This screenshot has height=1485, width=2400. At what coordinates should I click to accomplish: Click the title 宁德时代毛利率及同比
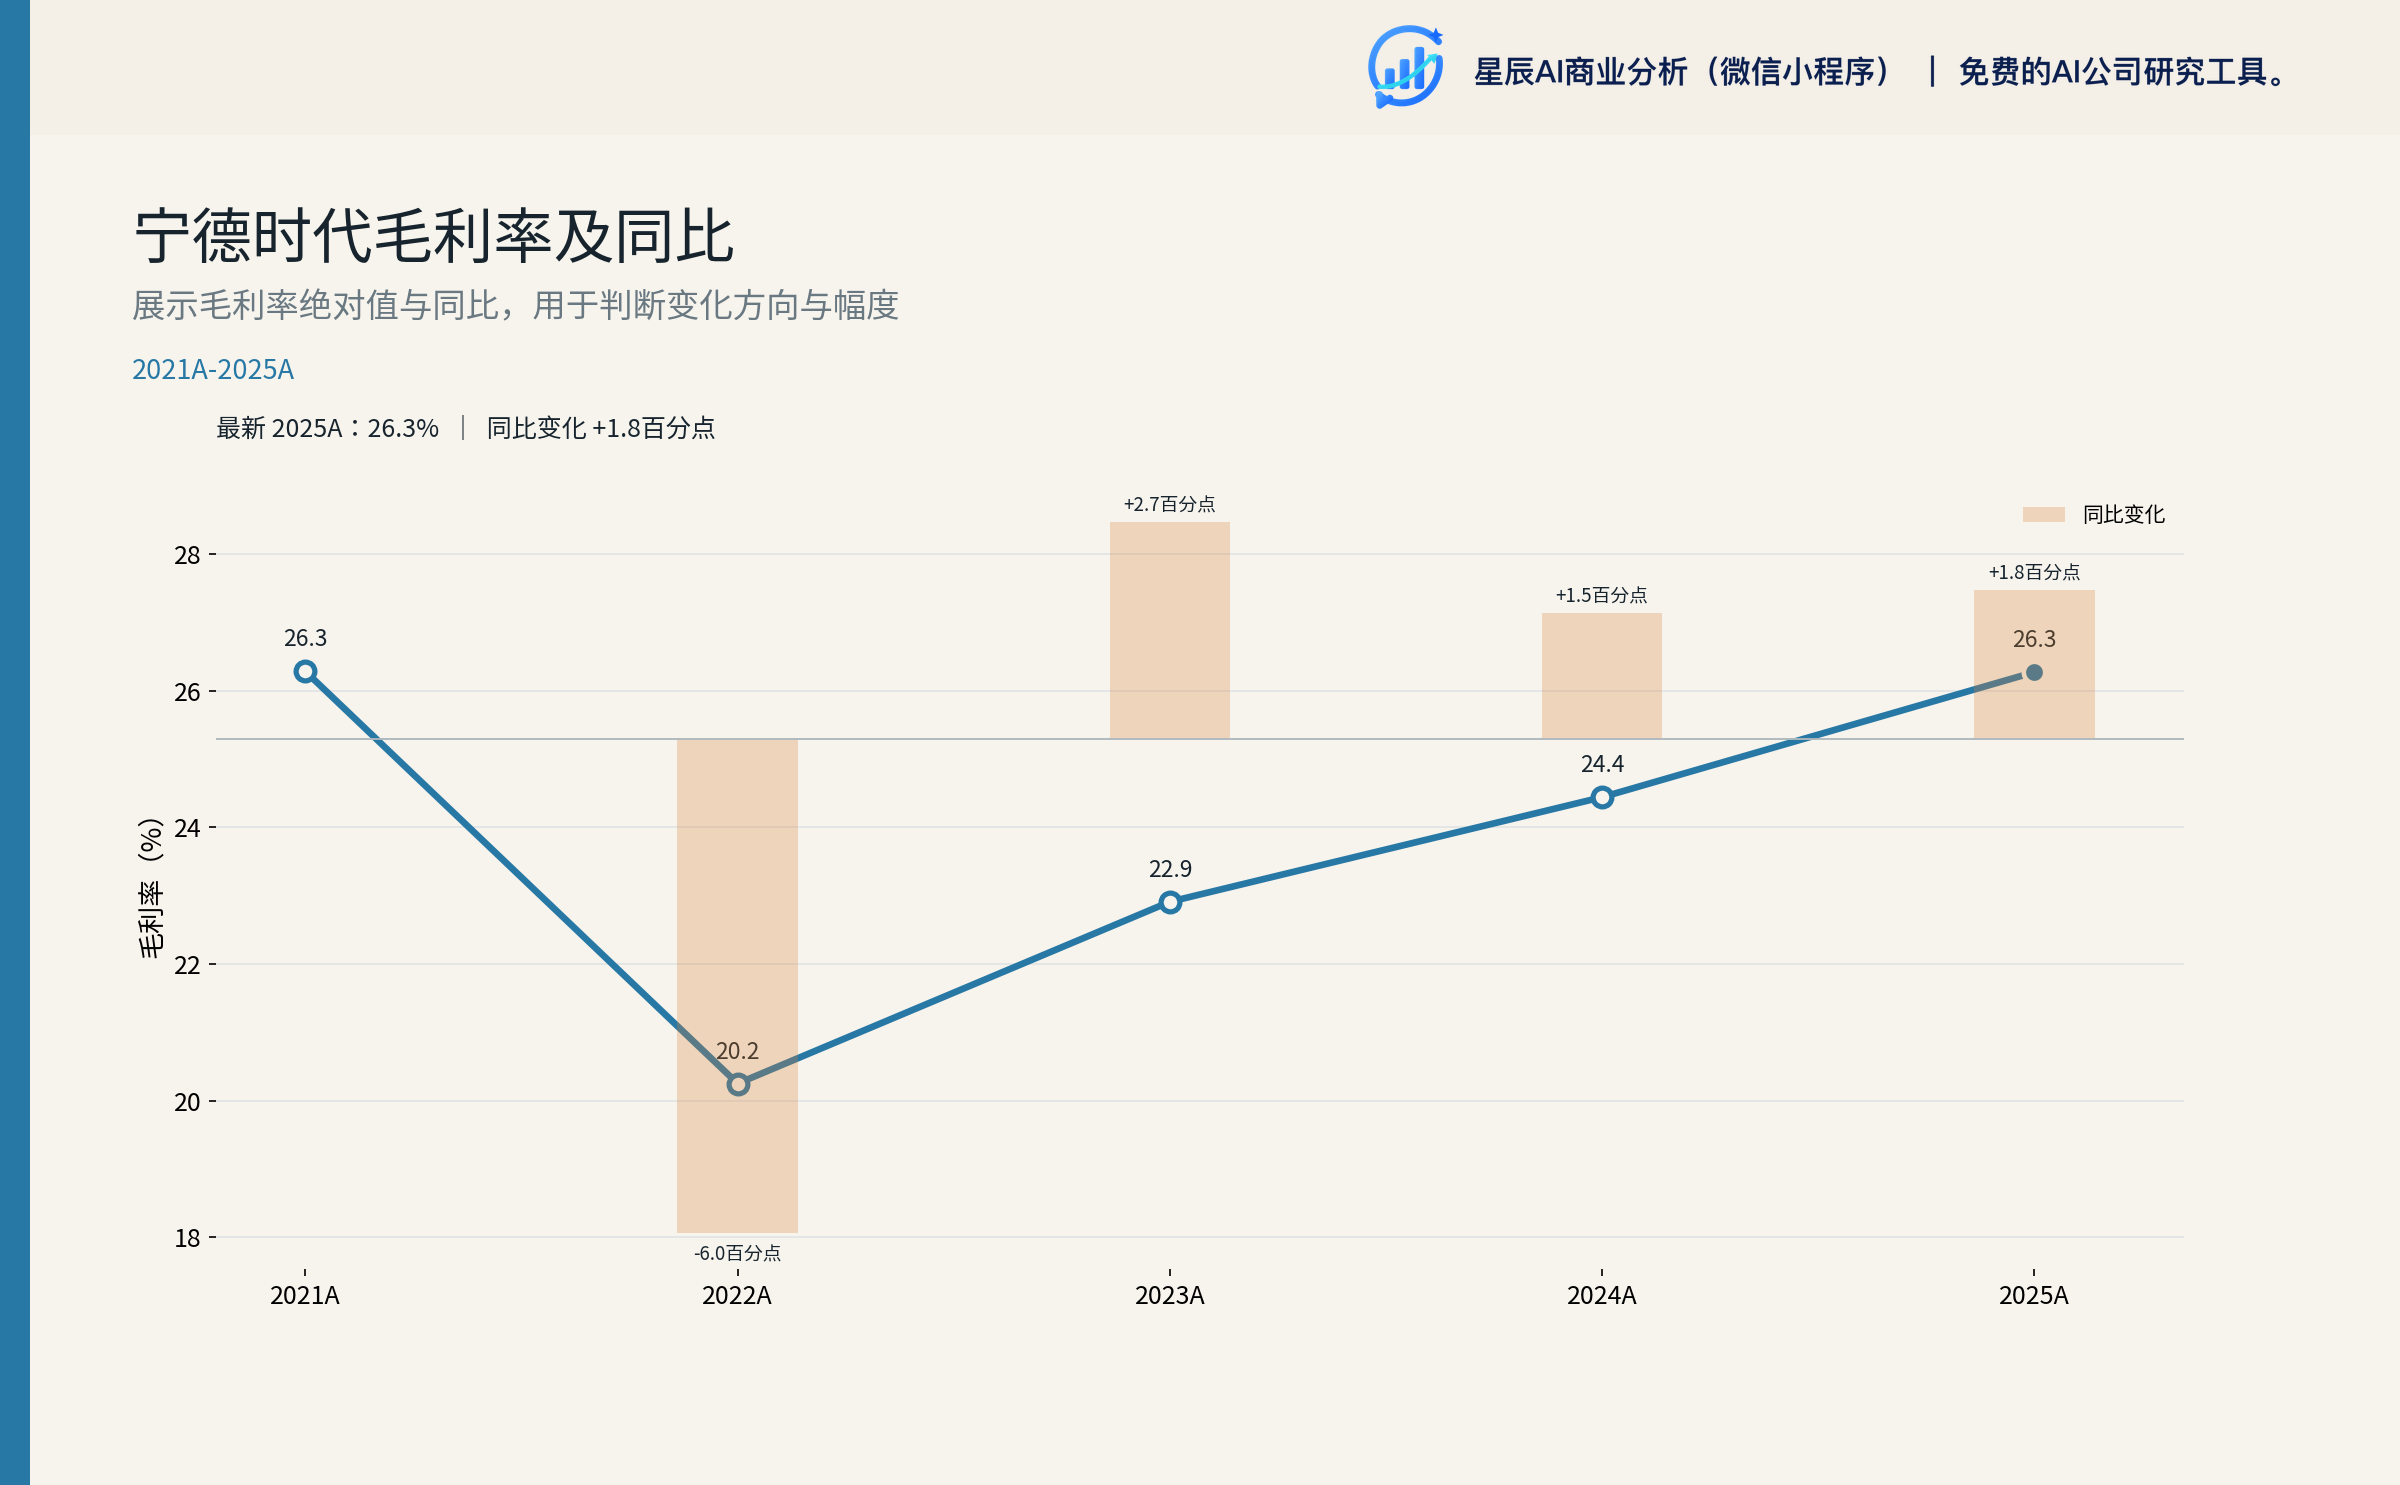pyautogui.click(x=434, y=237)
